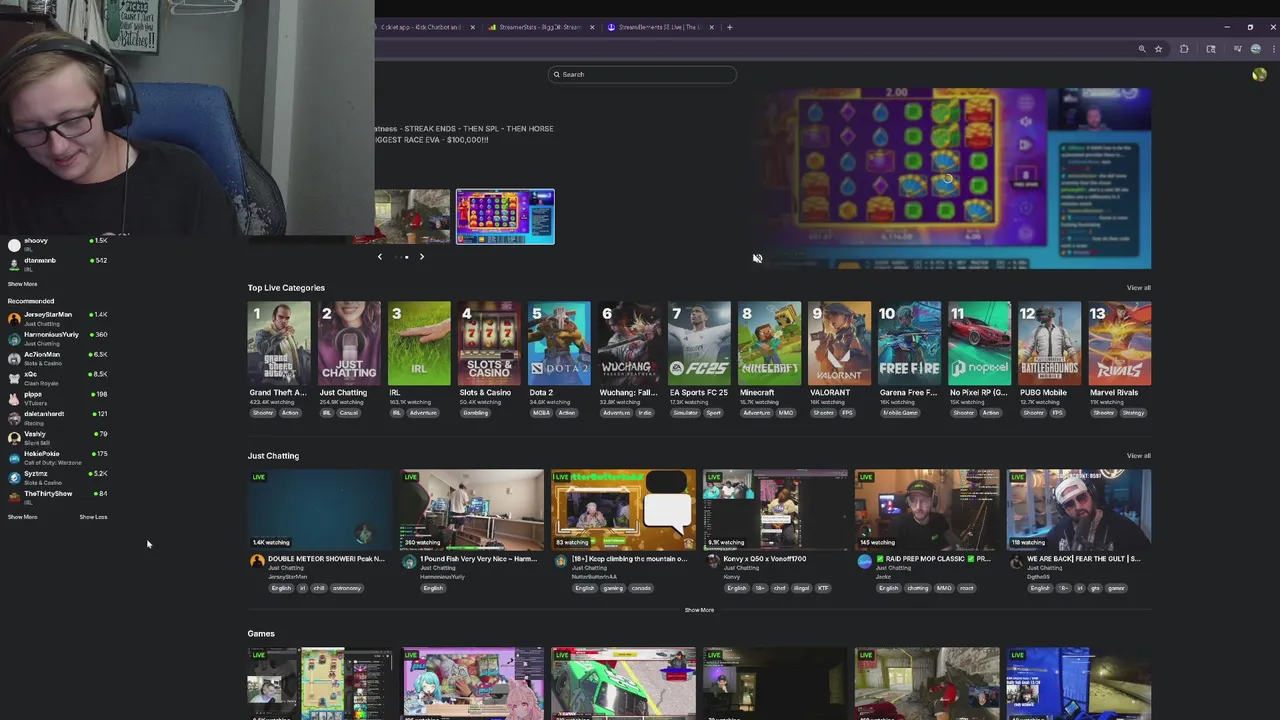Open the IRL category card

pyautogui.click(x=419, y=344)
